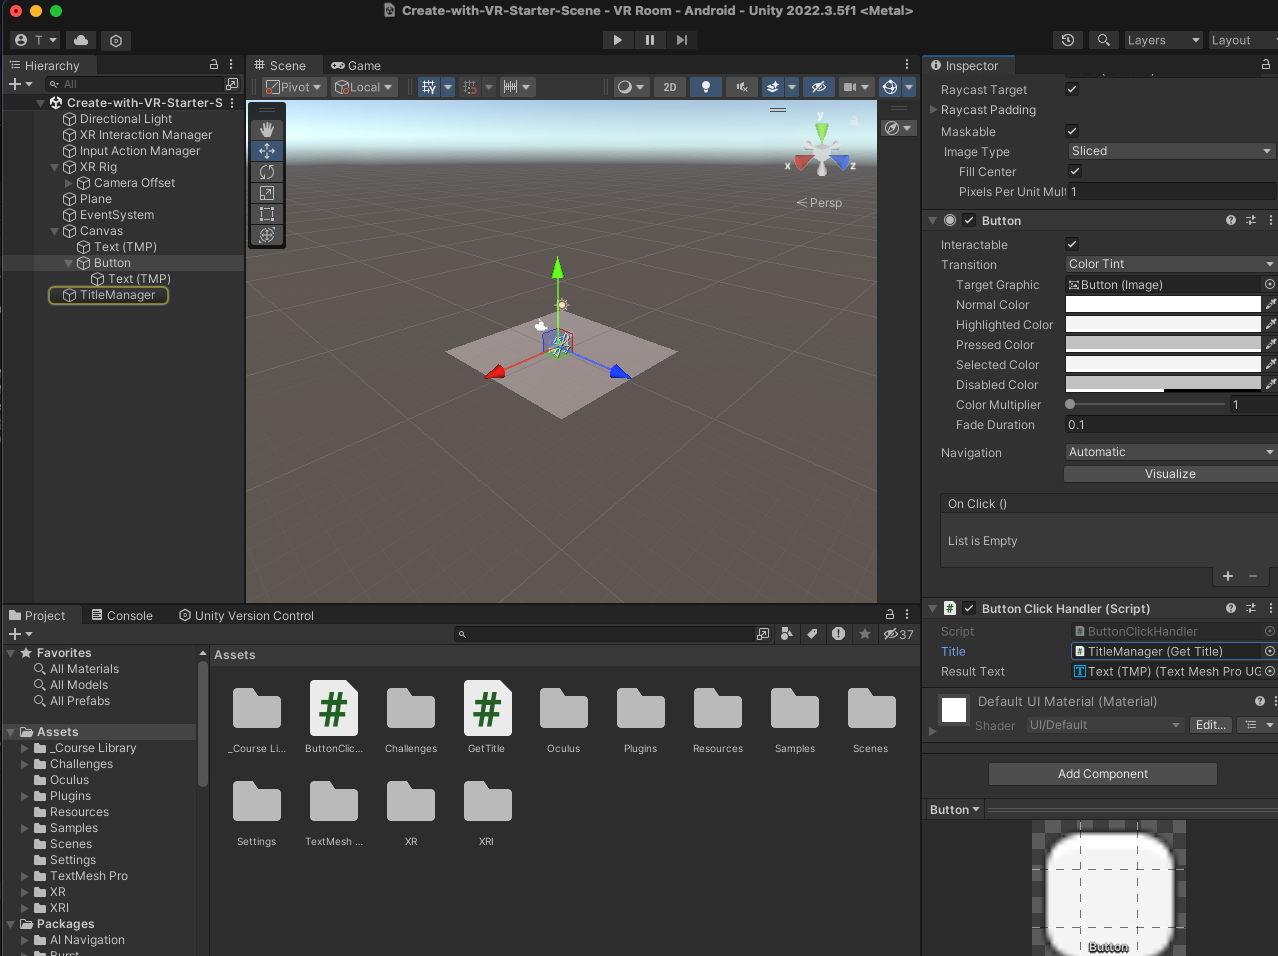Toggle the Raycast Target checkbox
This screenshot has height=956, width=1278.
point(1072,89)
